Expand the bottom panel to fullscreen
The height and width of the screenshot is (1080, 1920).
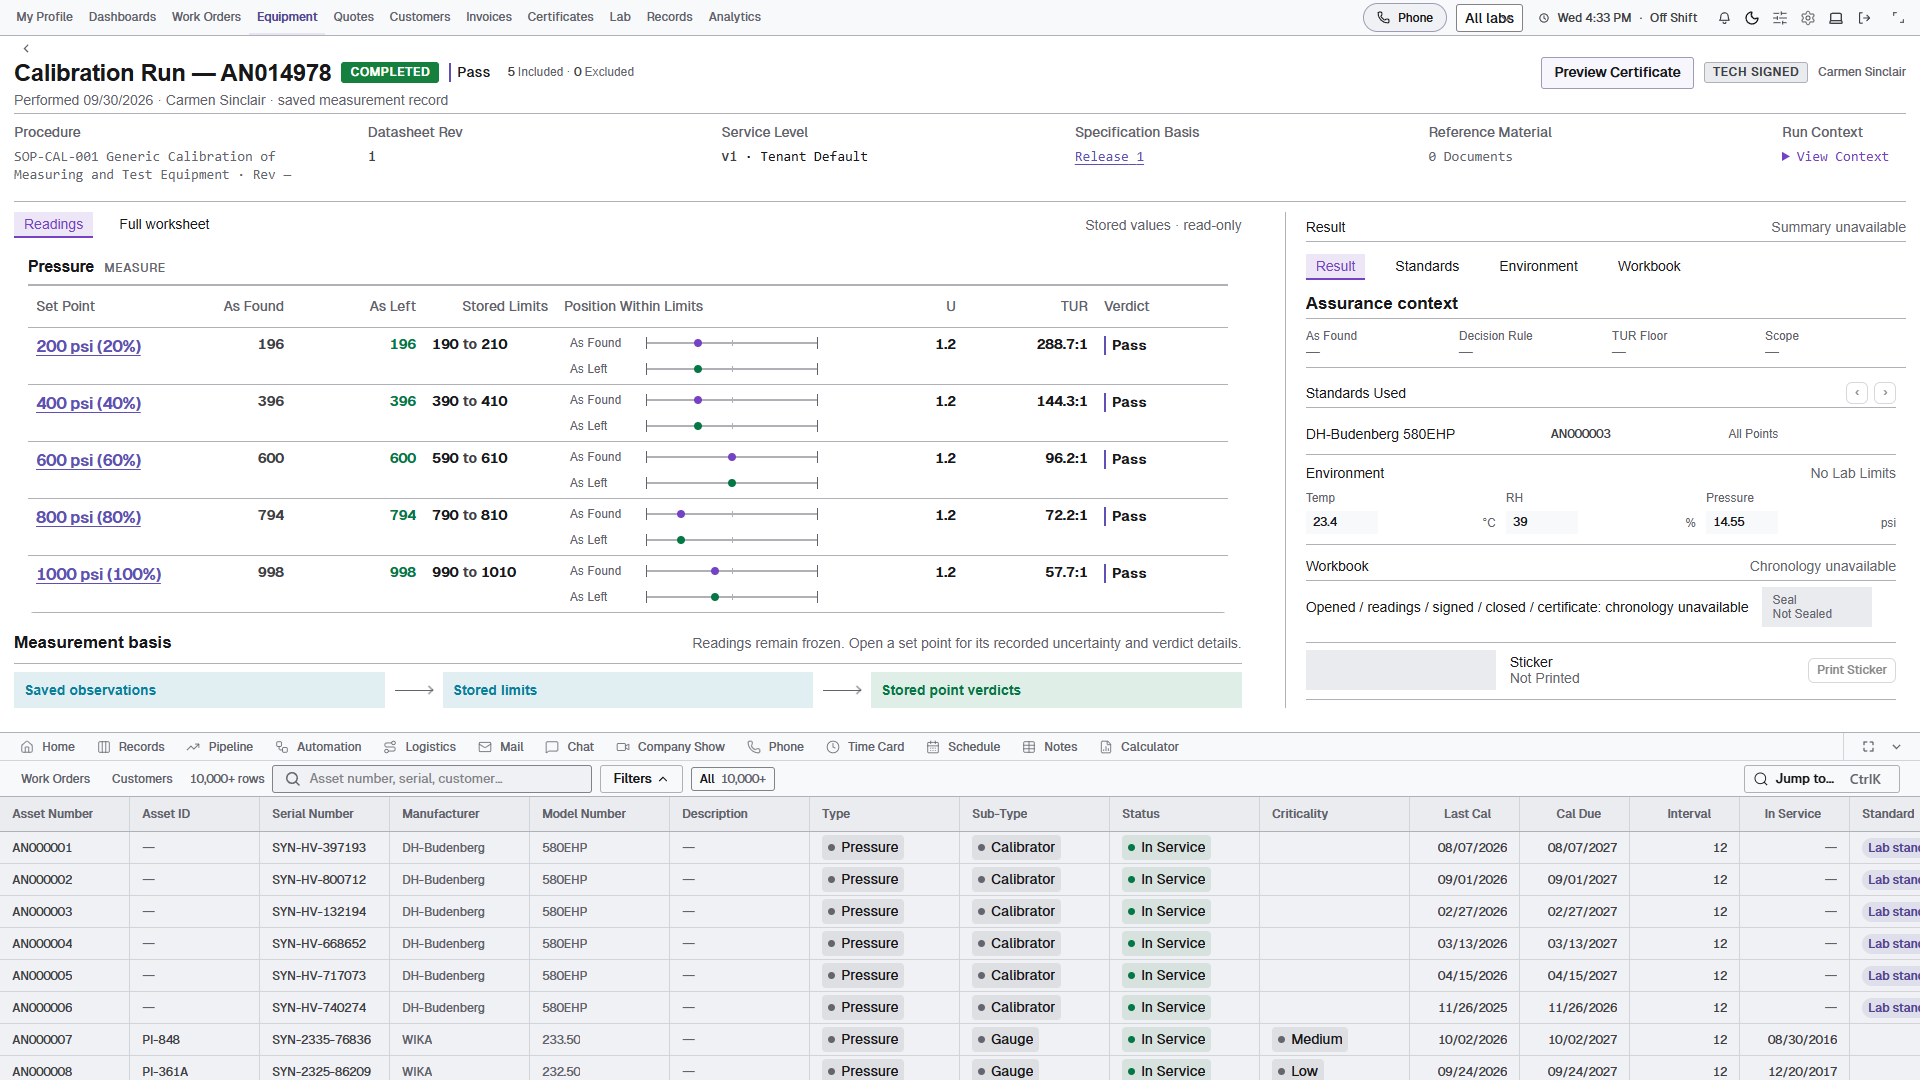point(1868,747)
